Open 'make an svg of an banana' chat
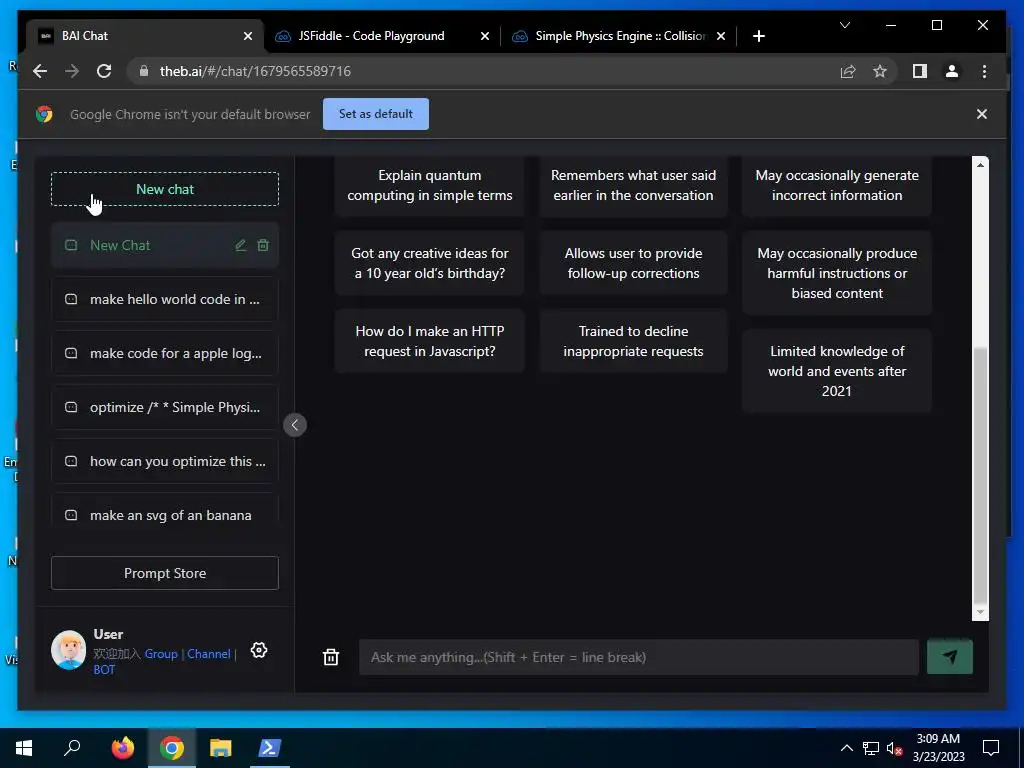This screenshot has height=768, width=1024. pyautogui.click(x=165, y=515)
